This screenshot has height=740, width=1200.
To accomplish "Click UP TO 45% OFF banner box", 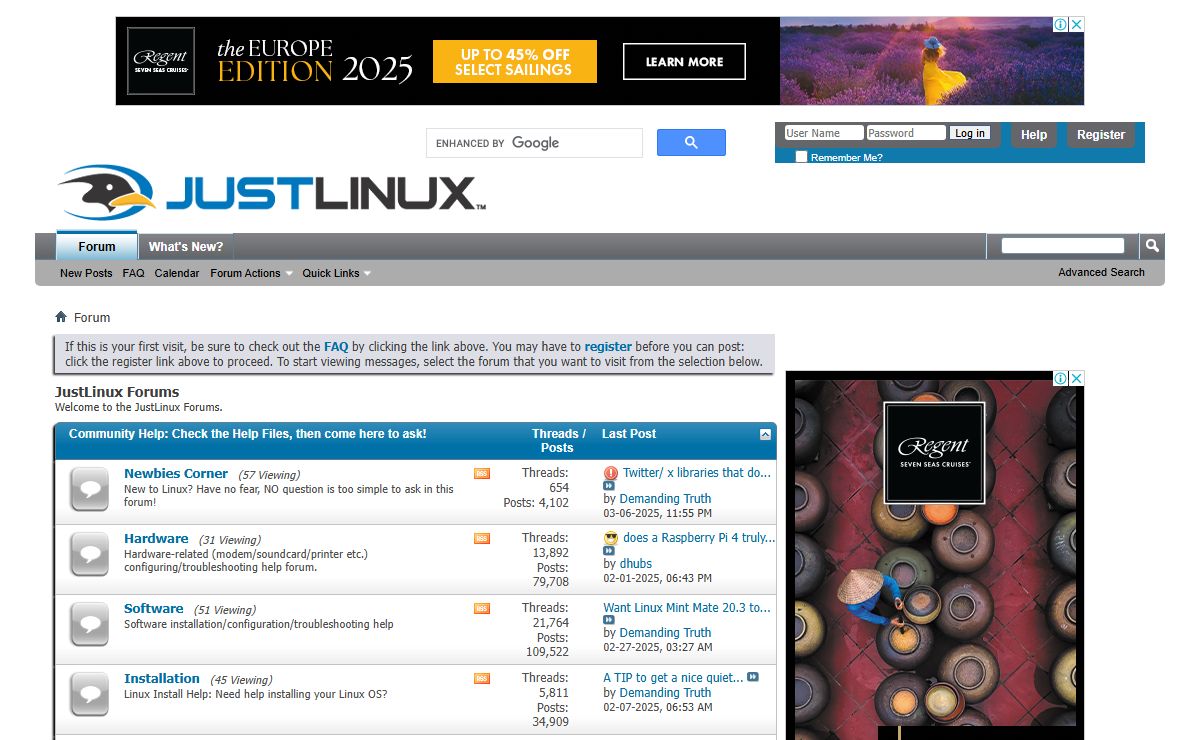I will click(515, 61).
